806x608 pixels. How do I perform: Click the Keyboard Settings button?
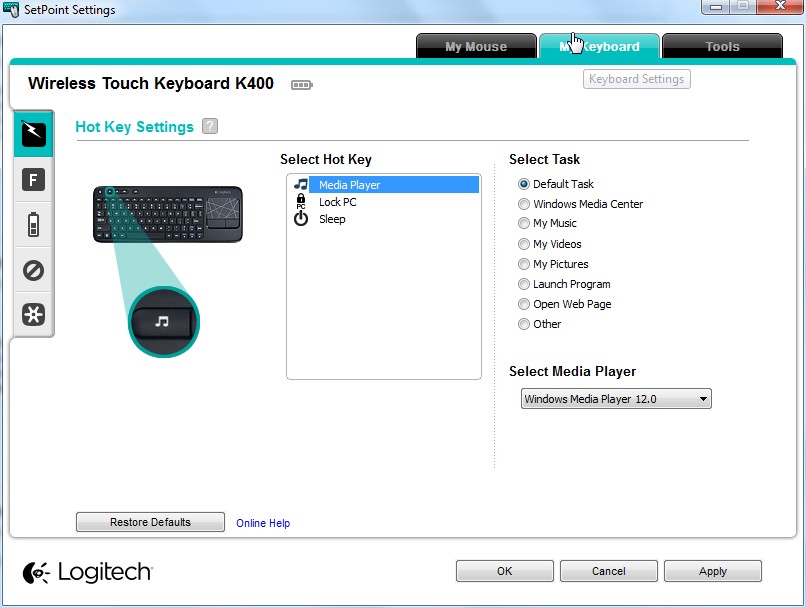coord(636,79)
